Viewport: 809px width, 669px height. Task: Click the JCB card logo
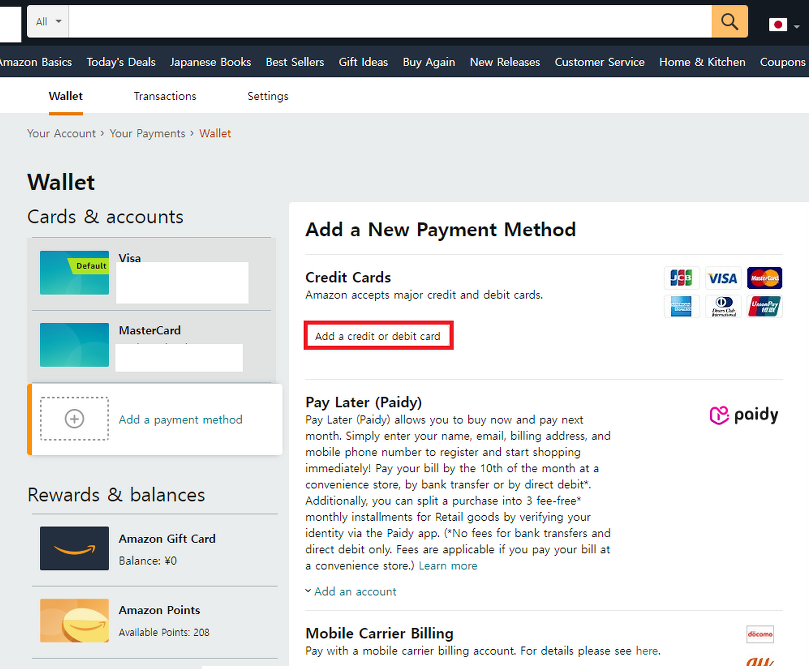(x=681, y=278)
